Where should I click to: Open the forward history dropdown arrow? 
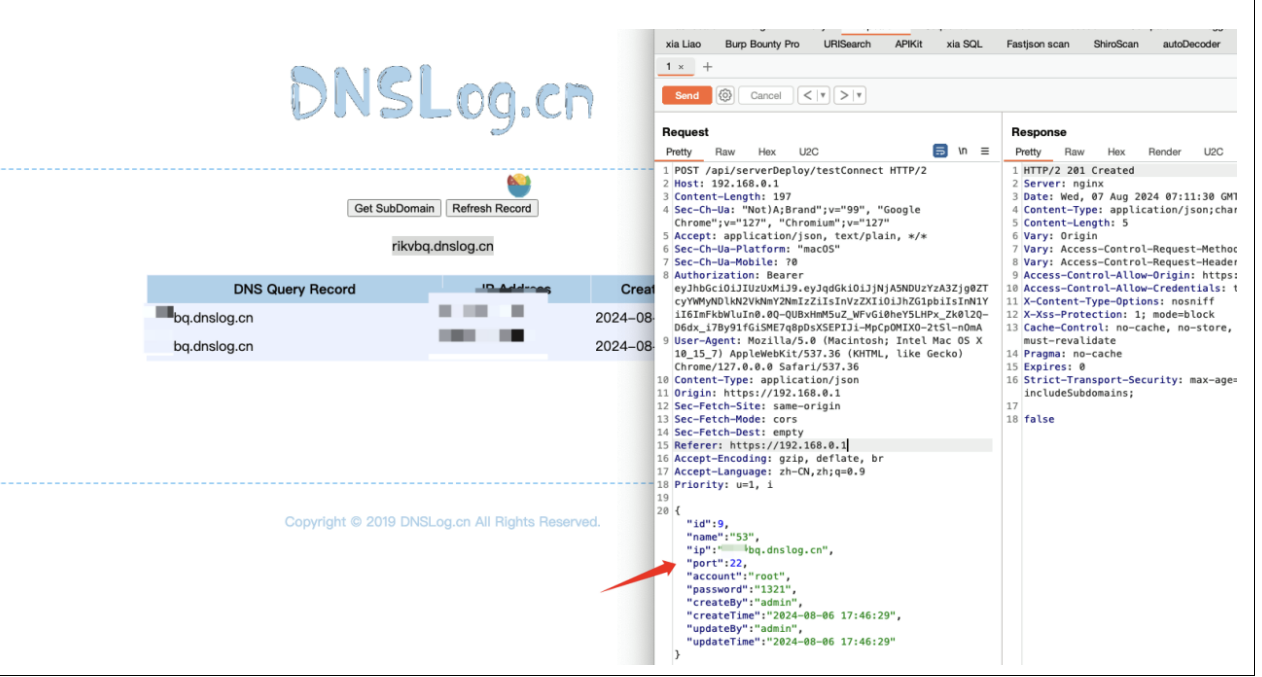(x=860, y=95)
